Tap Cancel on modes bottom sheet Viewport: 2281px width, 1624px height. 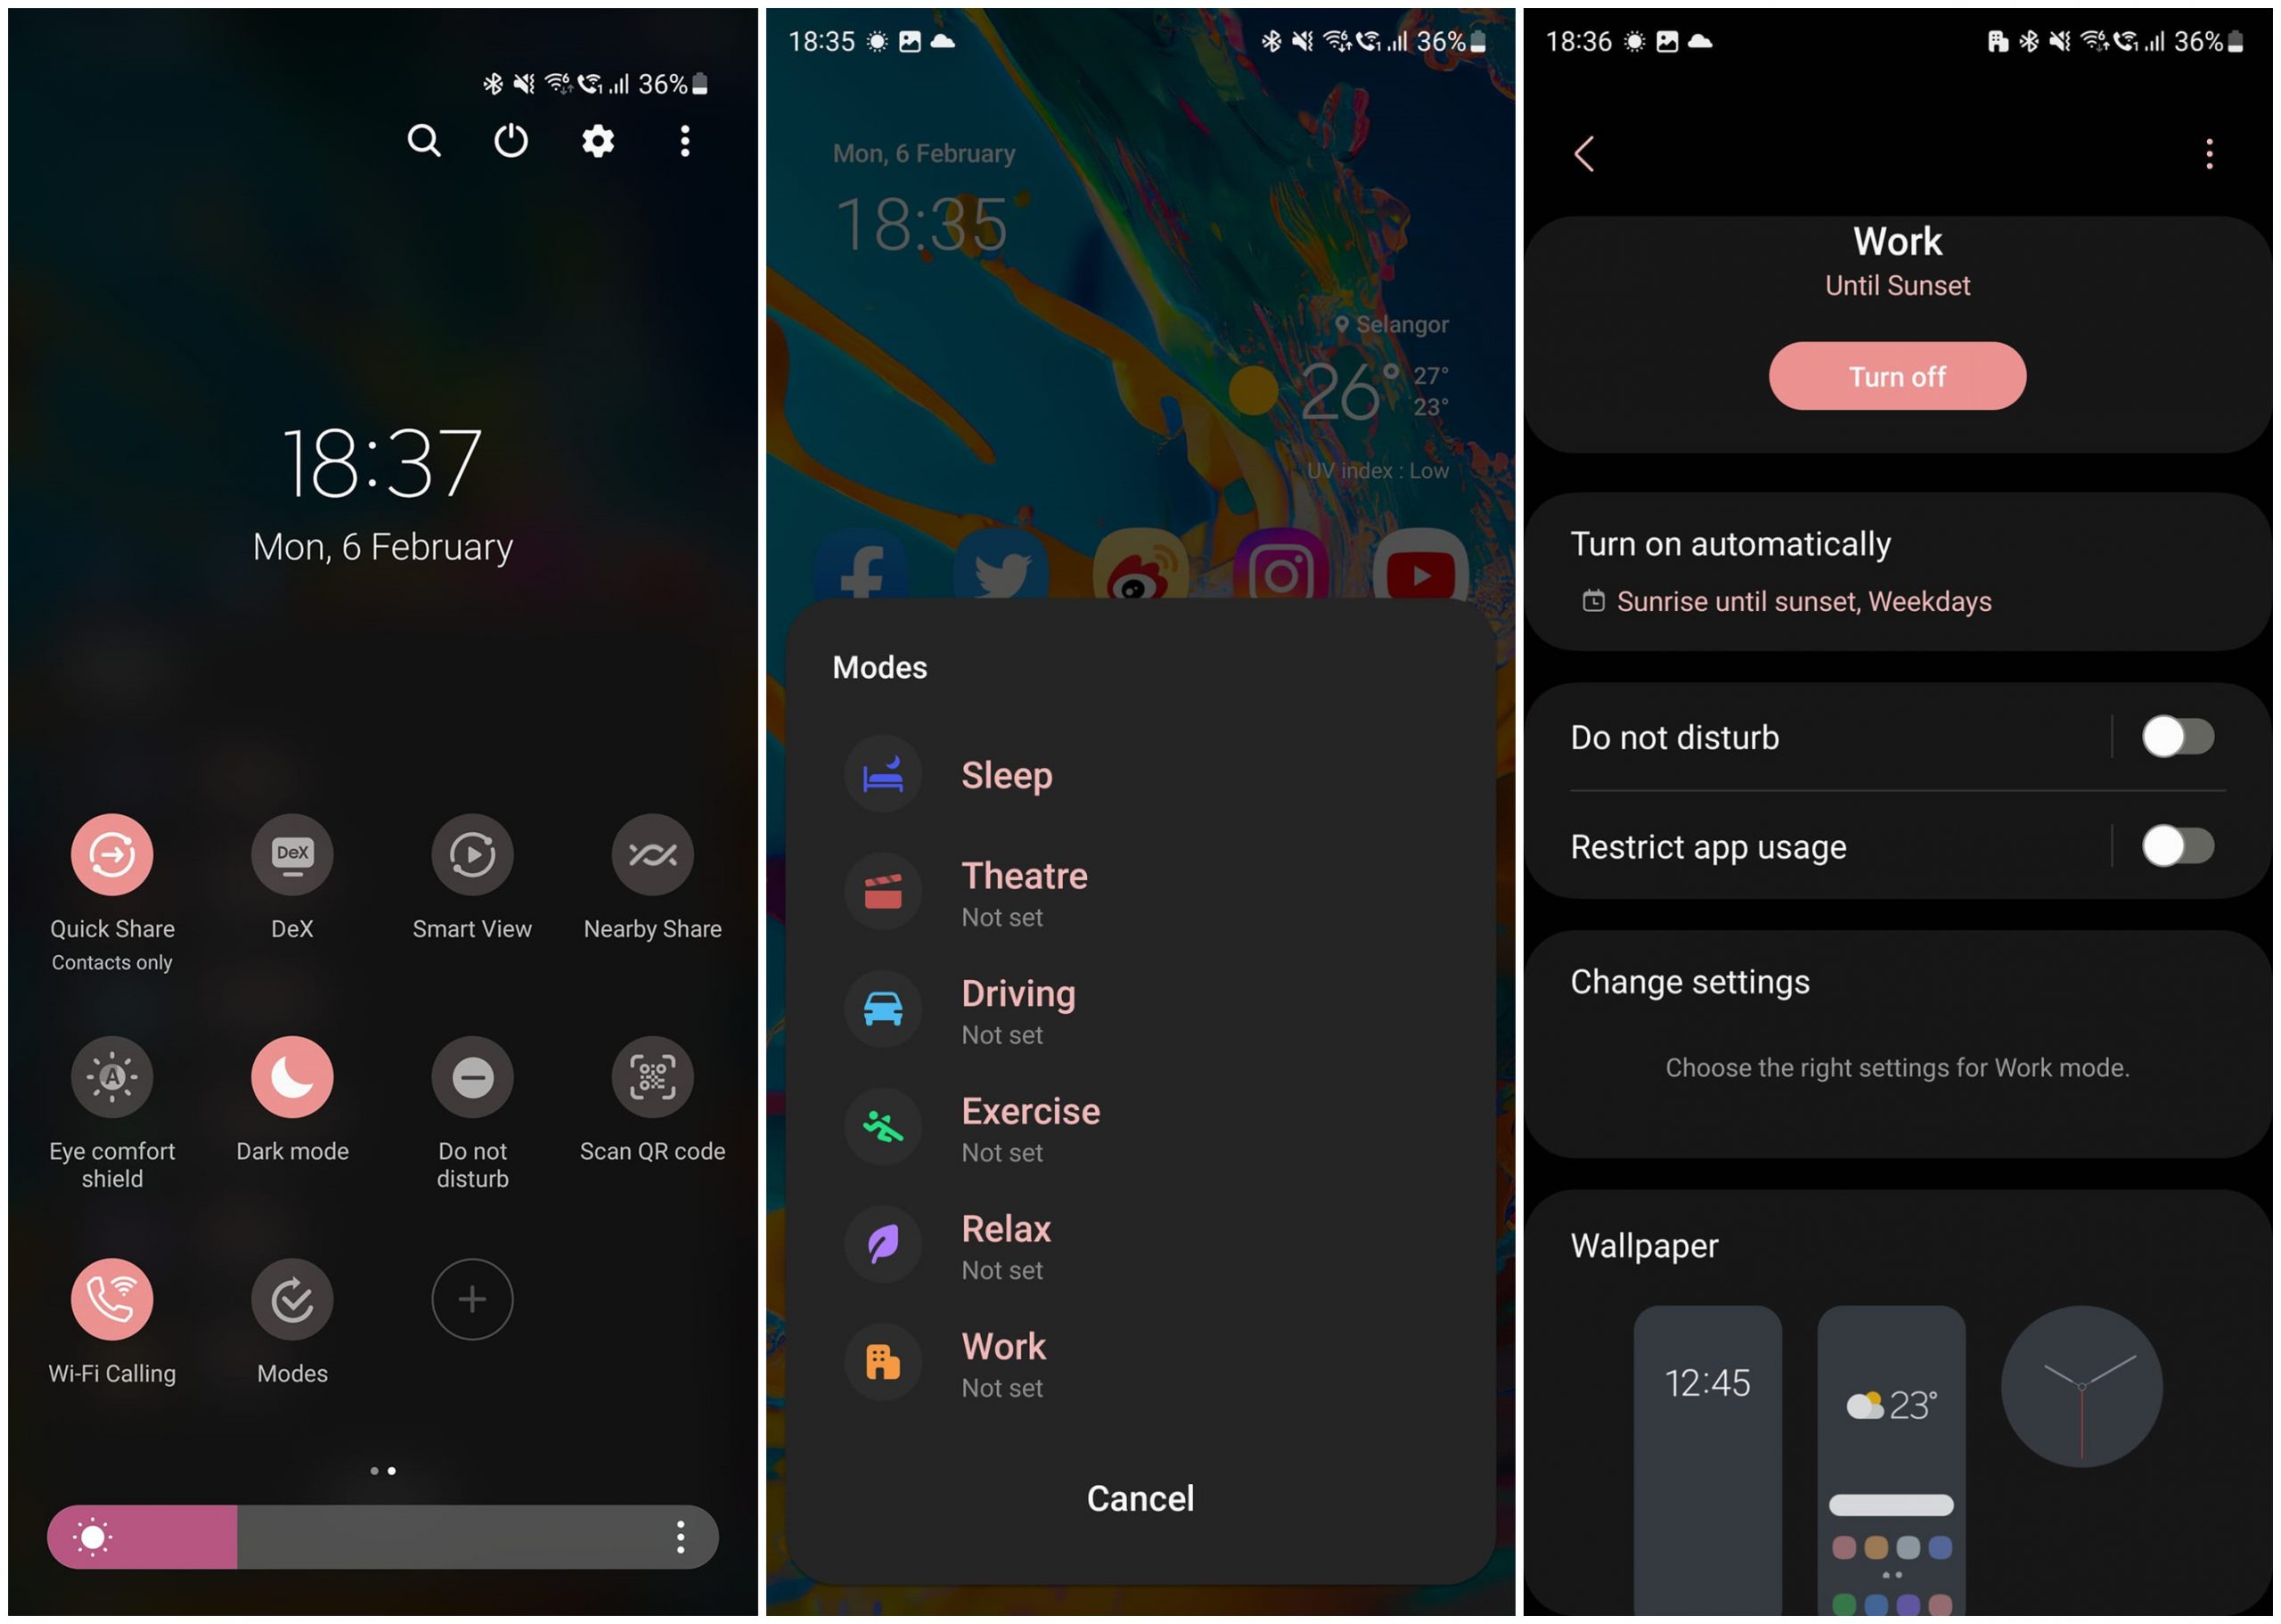tap(1139, 1499)
